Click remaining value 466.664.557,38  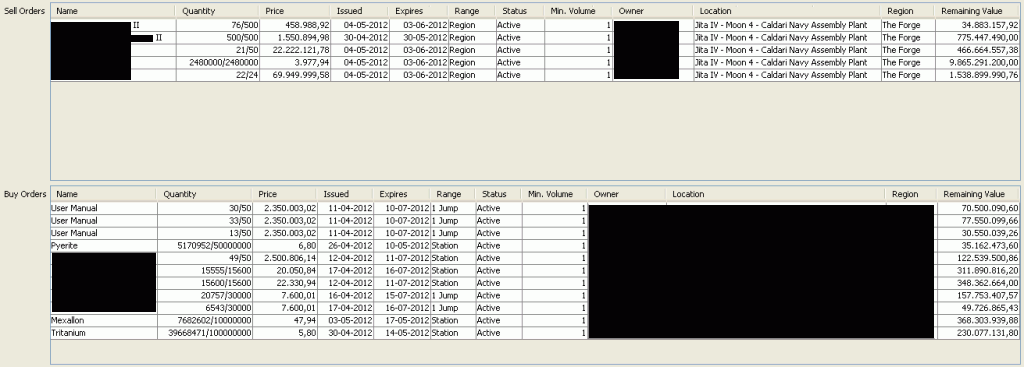pyautogui.click(x=987, y=50)
